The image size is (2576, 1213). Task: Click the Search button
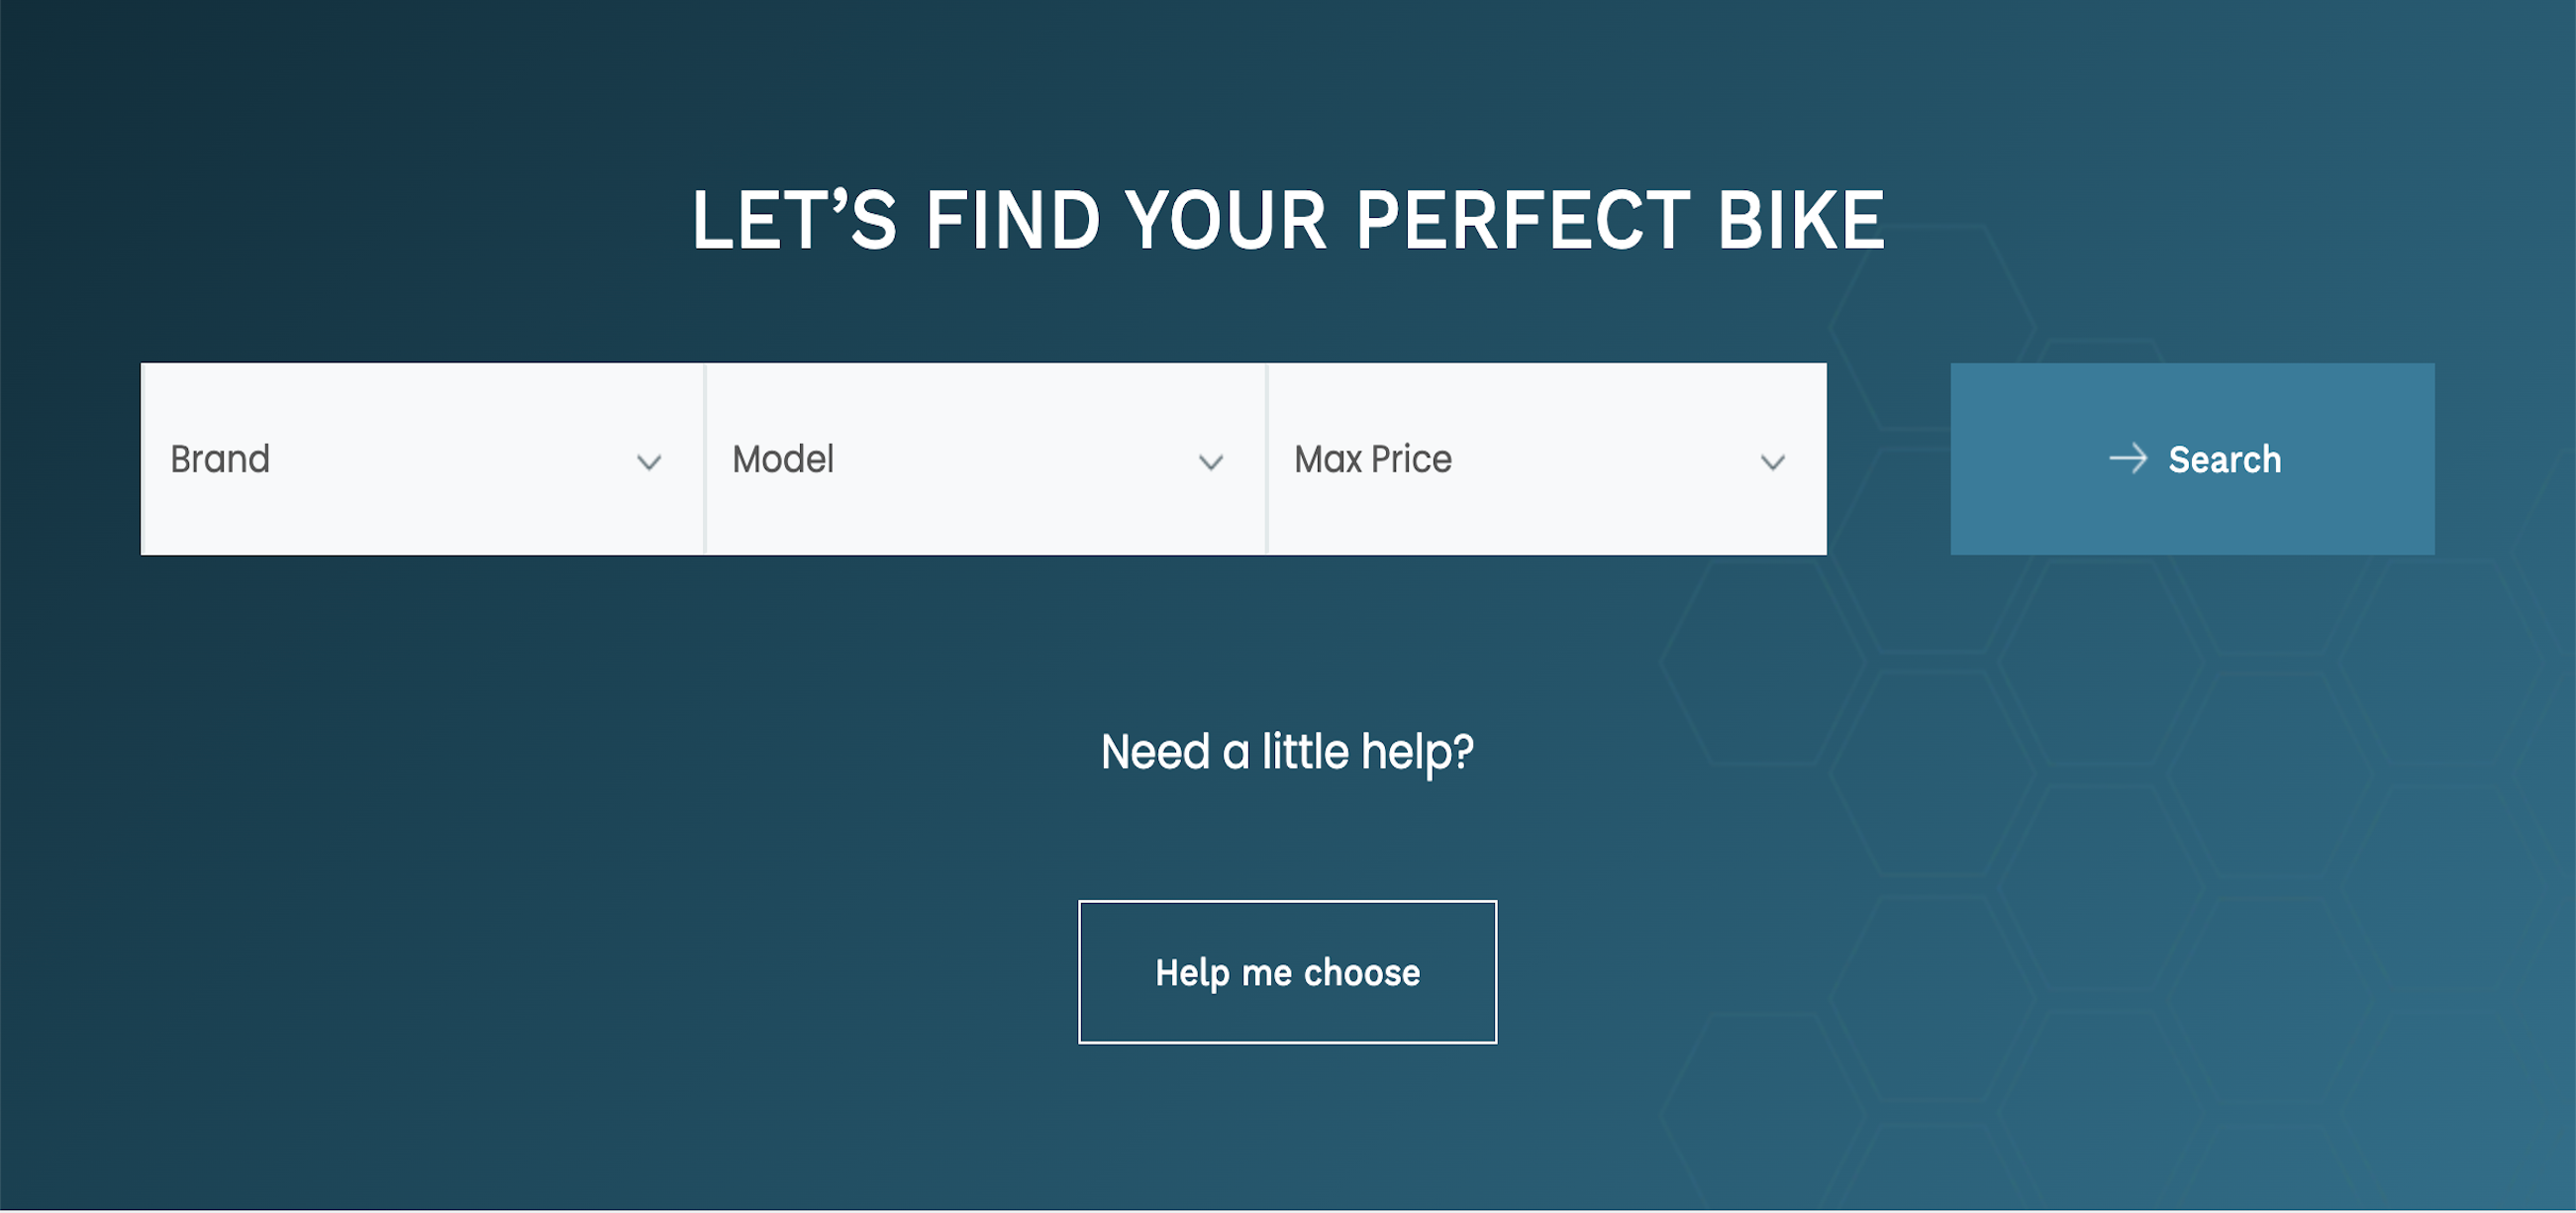pyautogui.click(x=2192, y=460)
